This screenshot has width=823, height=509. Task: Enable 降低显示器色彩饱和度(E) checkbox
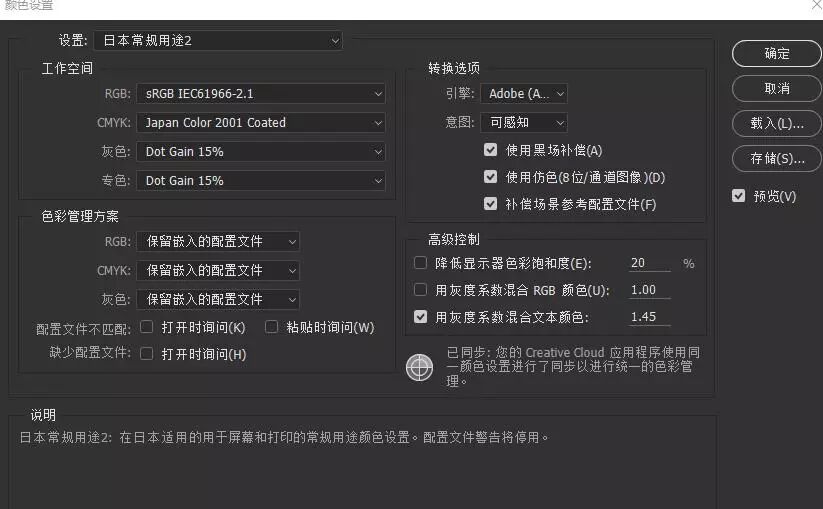pos(420,262)
